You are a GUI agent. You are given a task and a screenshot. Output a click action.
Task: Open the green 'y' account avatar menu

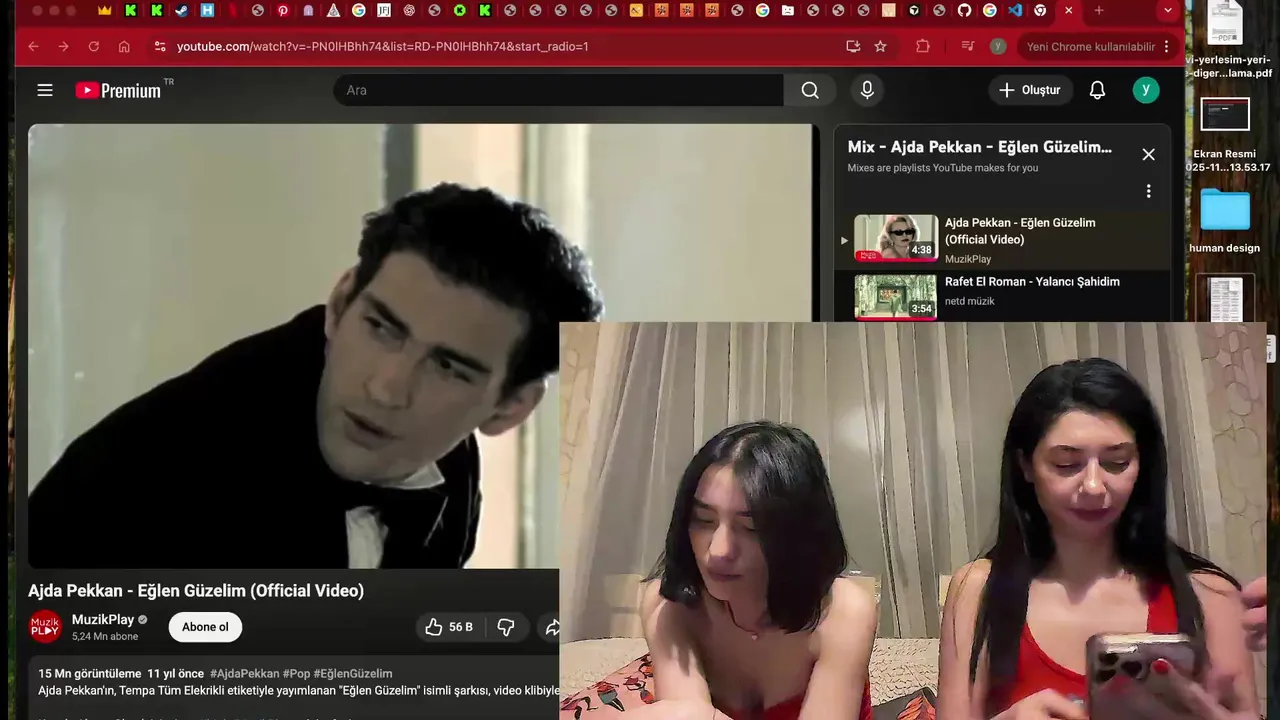[x=1146, y=90]
